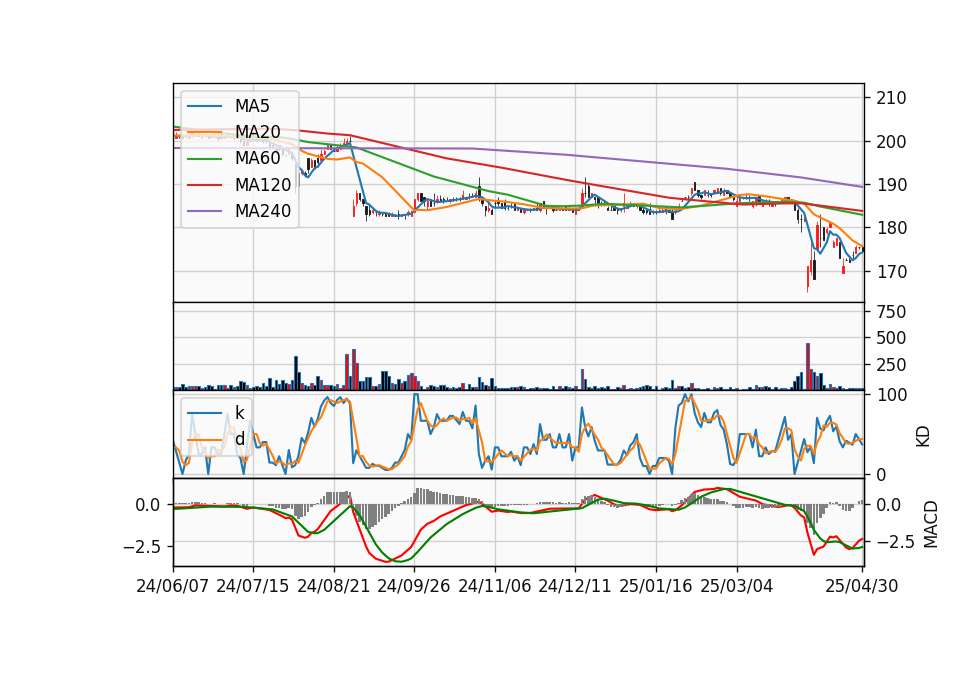Image resolution: width=960 pixels, height=690 pixels.
Task: Click the purple MA240 legend line sample
Action: [204, 212]
